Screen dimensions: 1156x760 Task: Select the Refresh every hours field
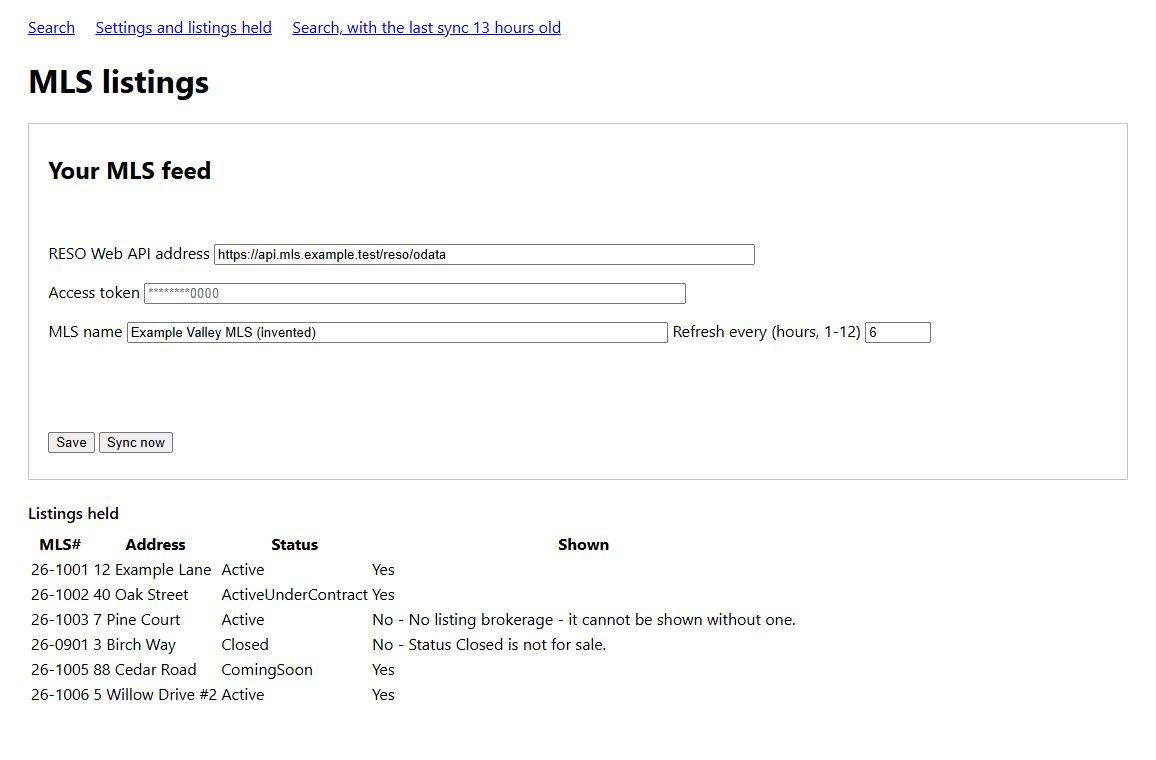tap(898, 332)
